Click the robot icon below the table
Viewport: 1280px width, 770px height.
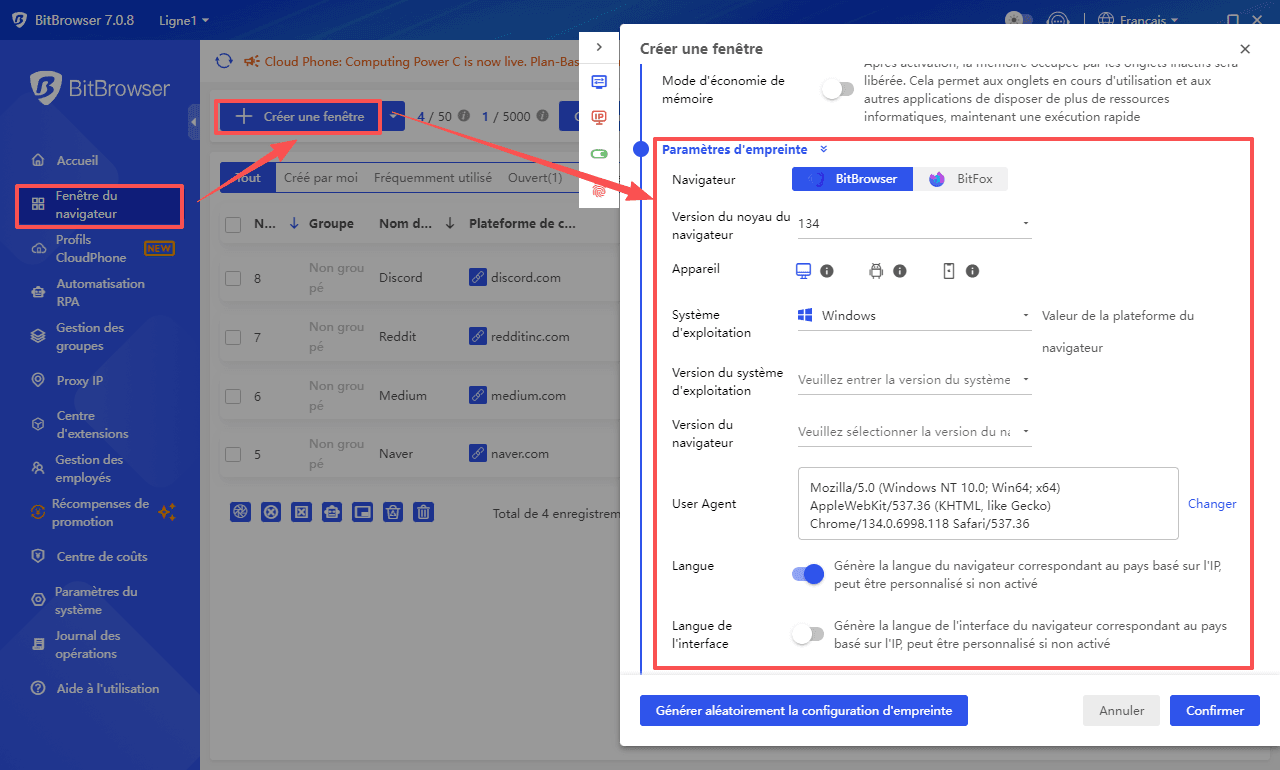[x=332, y=512]
